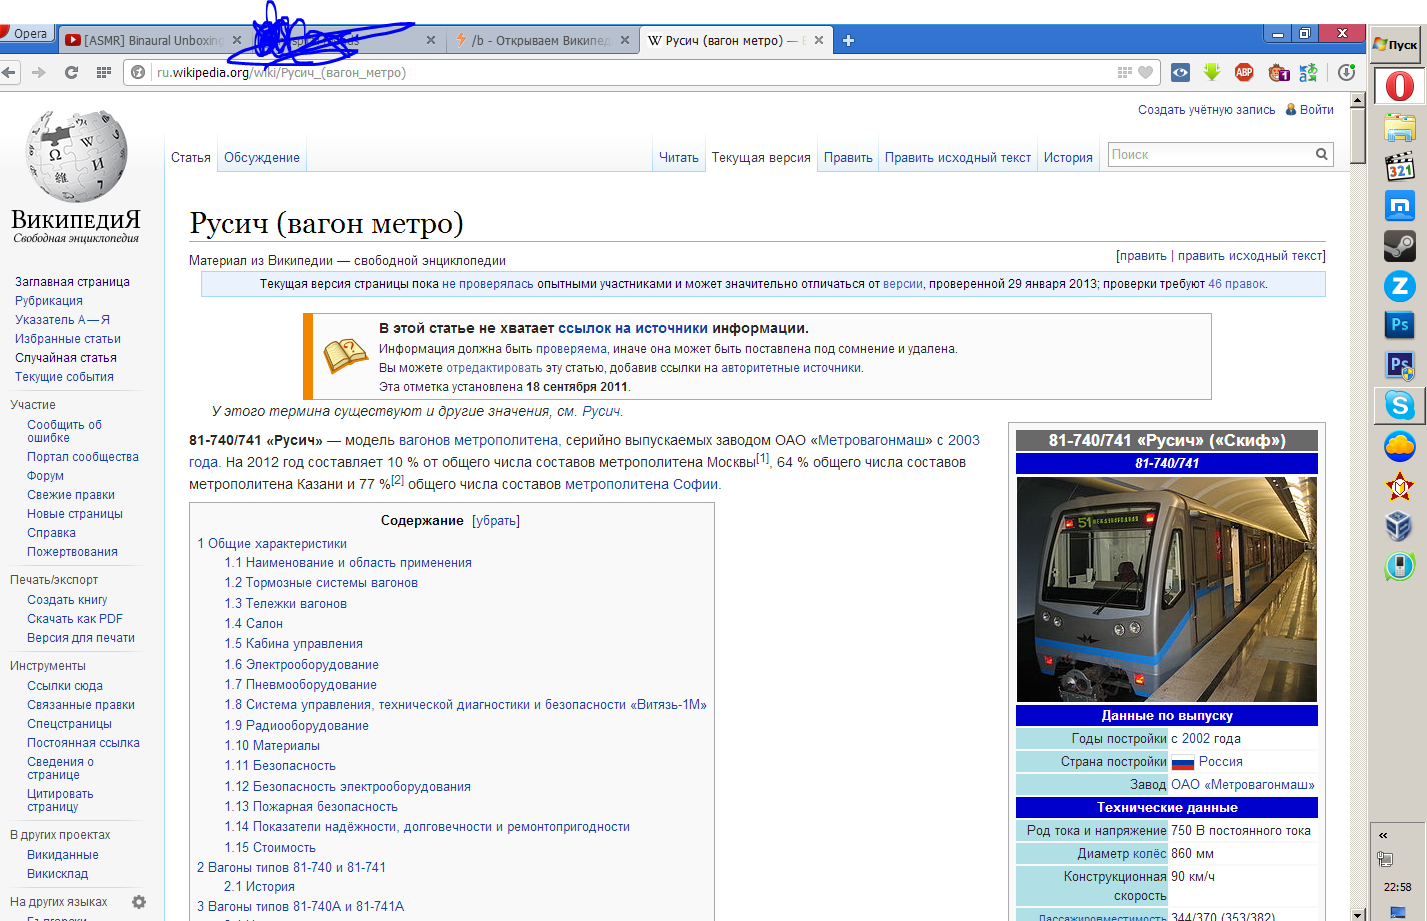Open the red star app icon

1399,486
